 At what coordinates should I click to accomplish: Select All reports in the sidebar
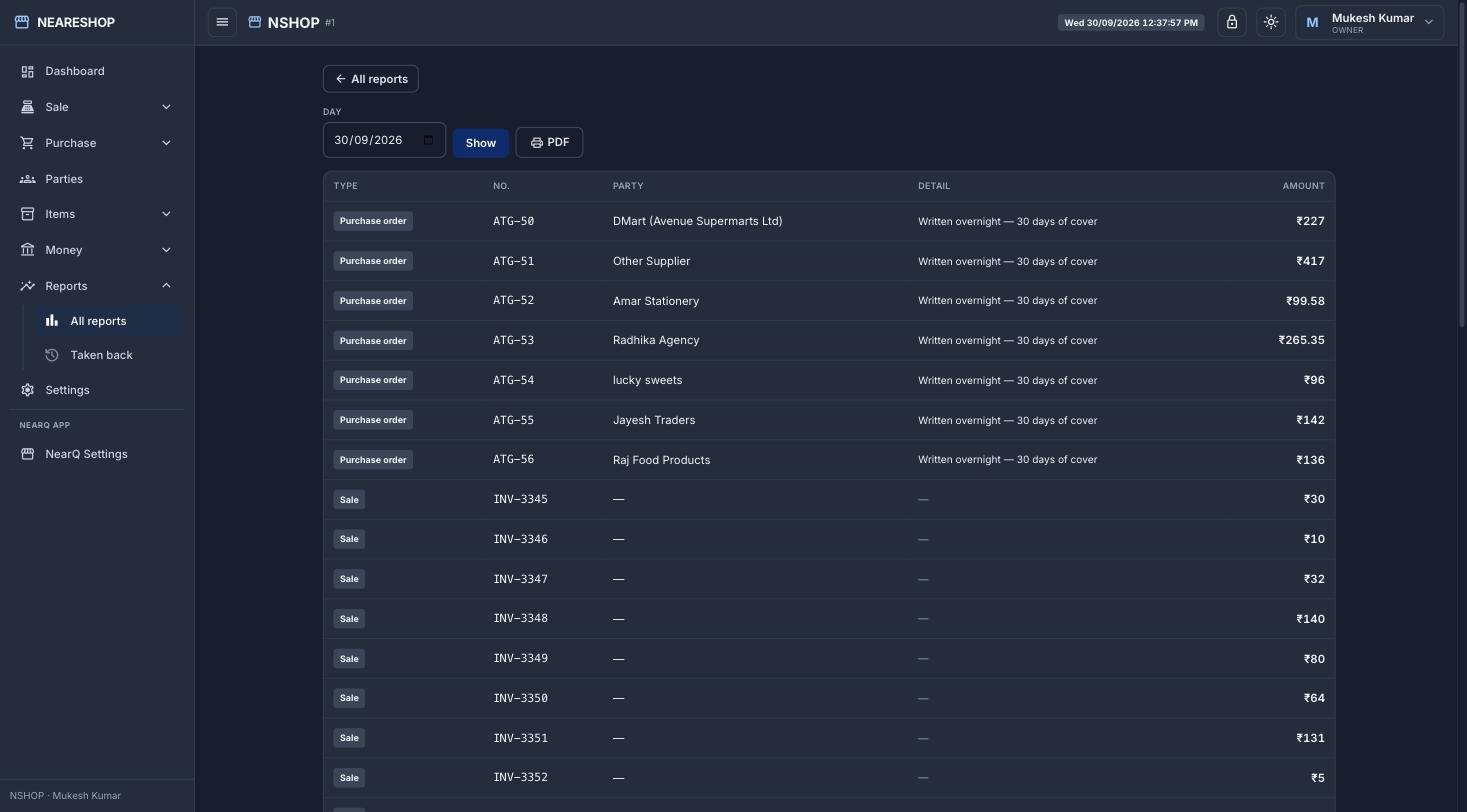click(x=109, y=321)
